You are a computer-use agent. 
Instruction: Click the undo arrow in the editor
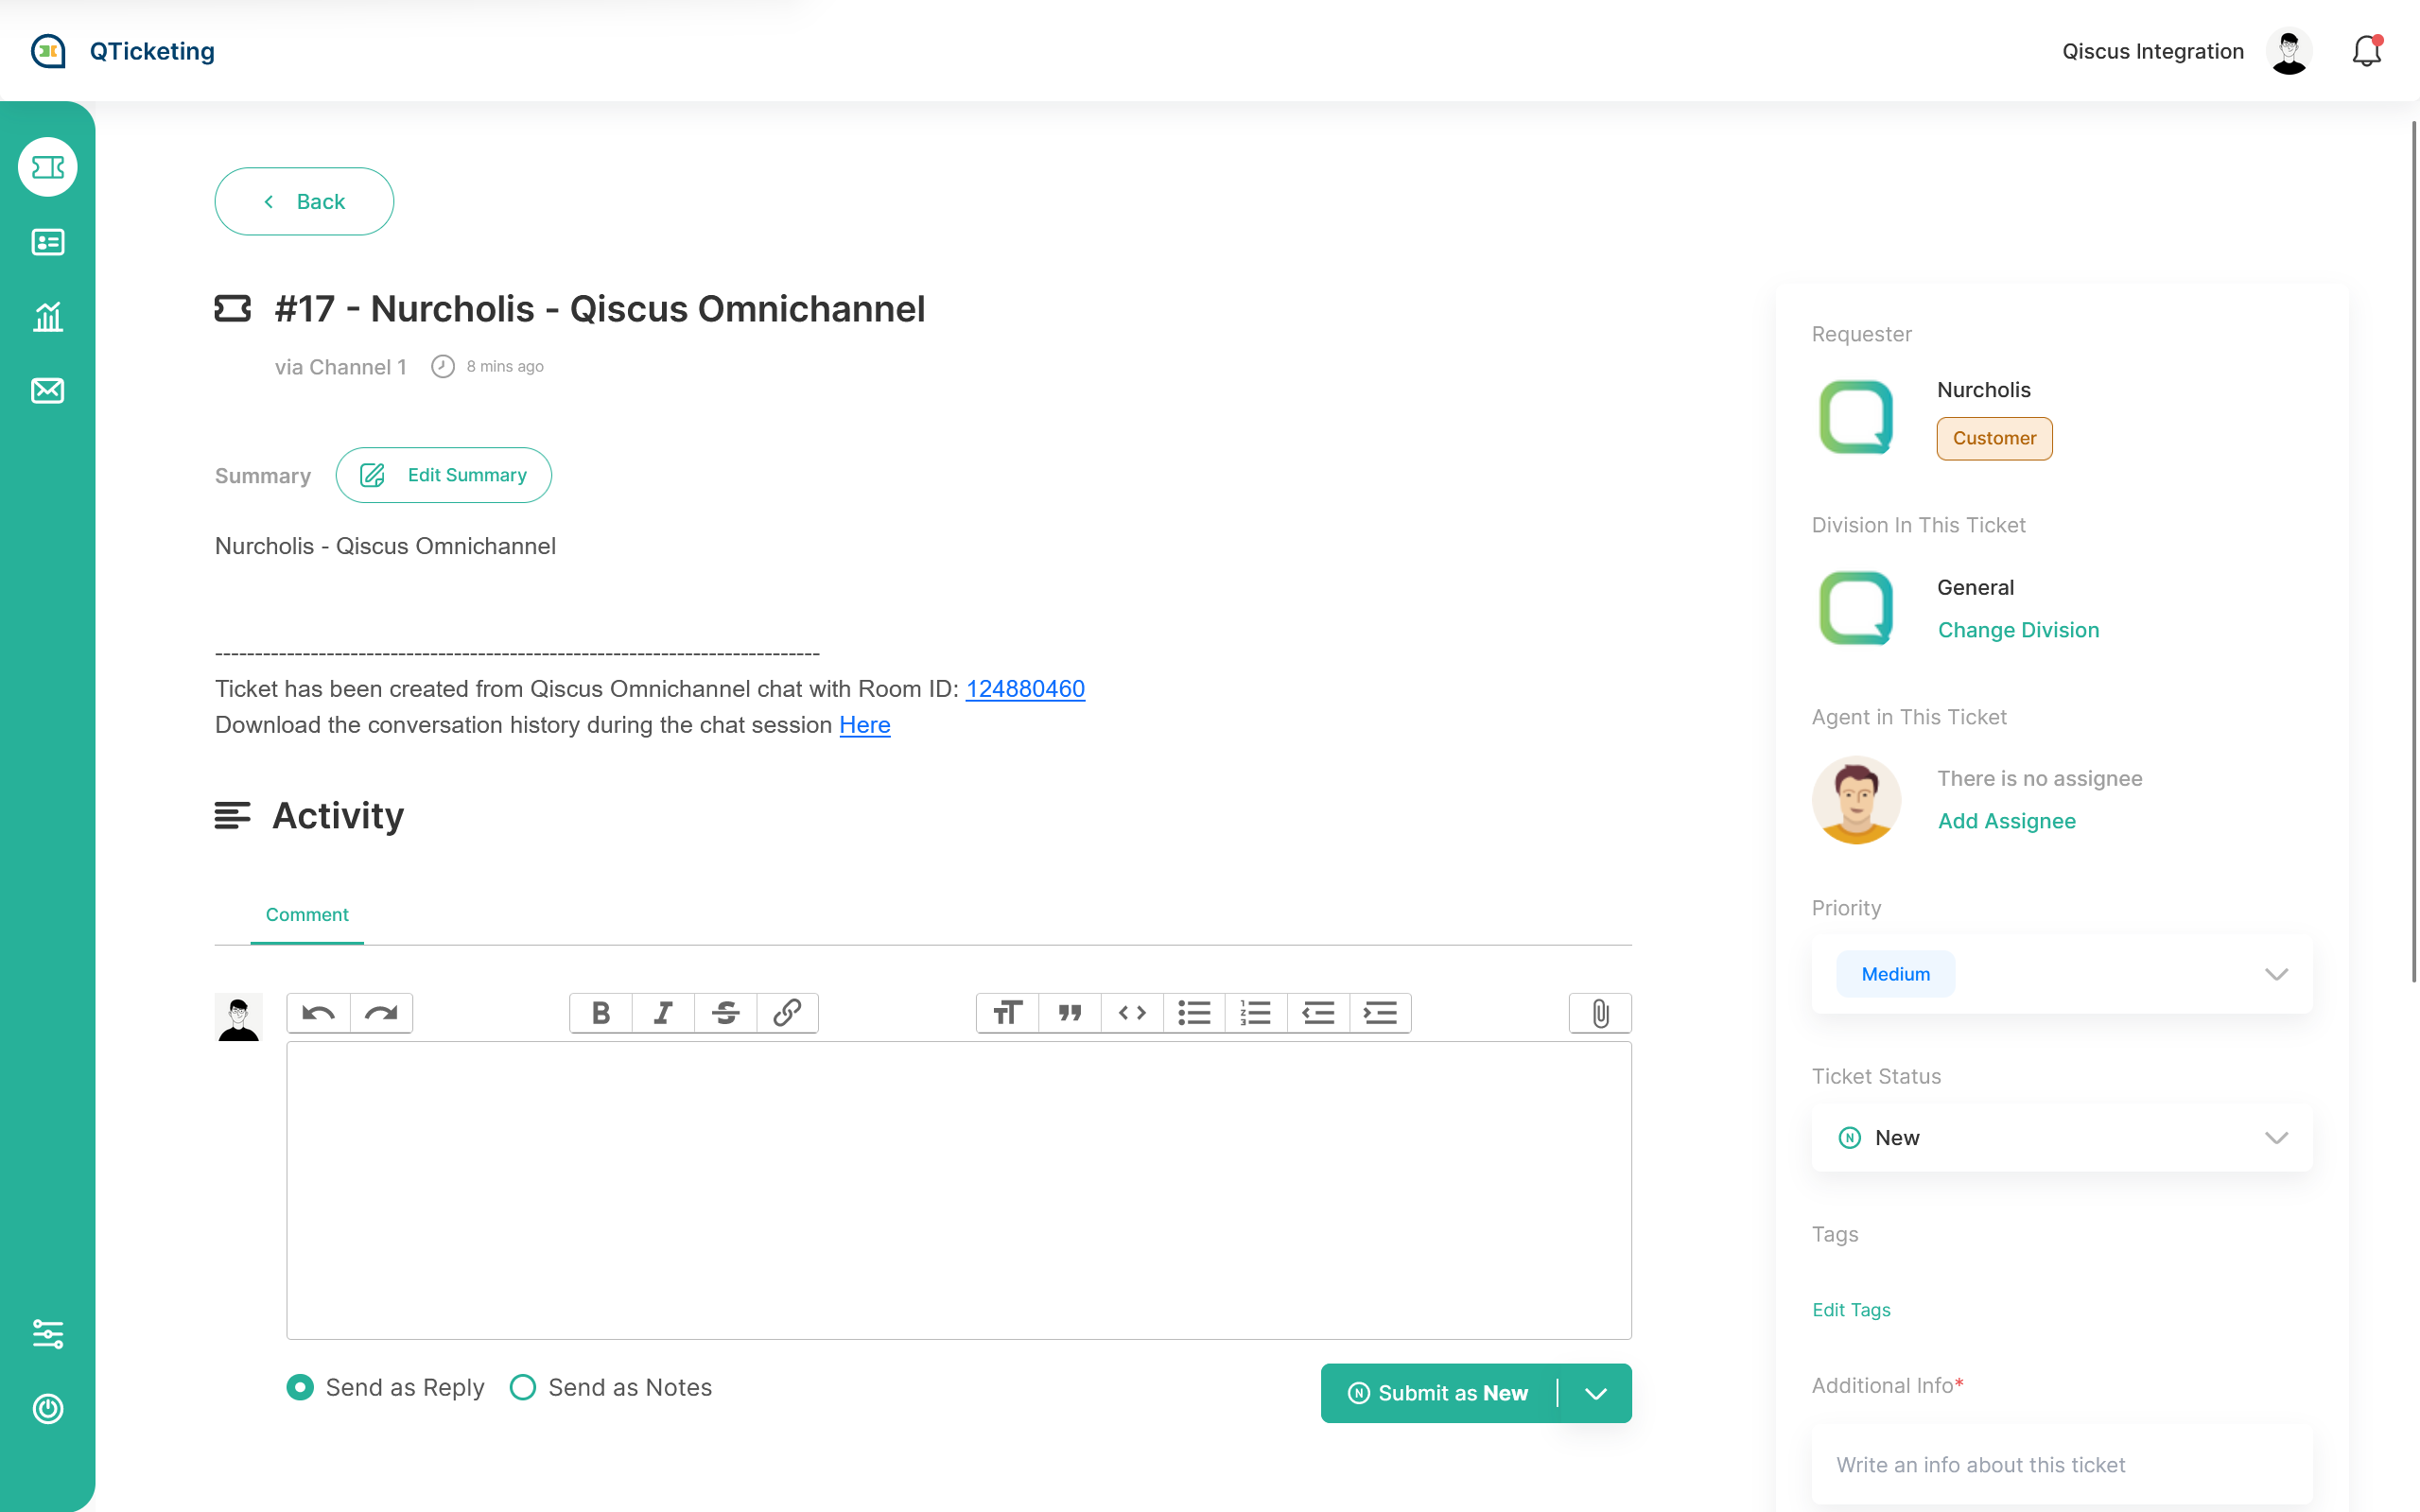coord(318,1013)
